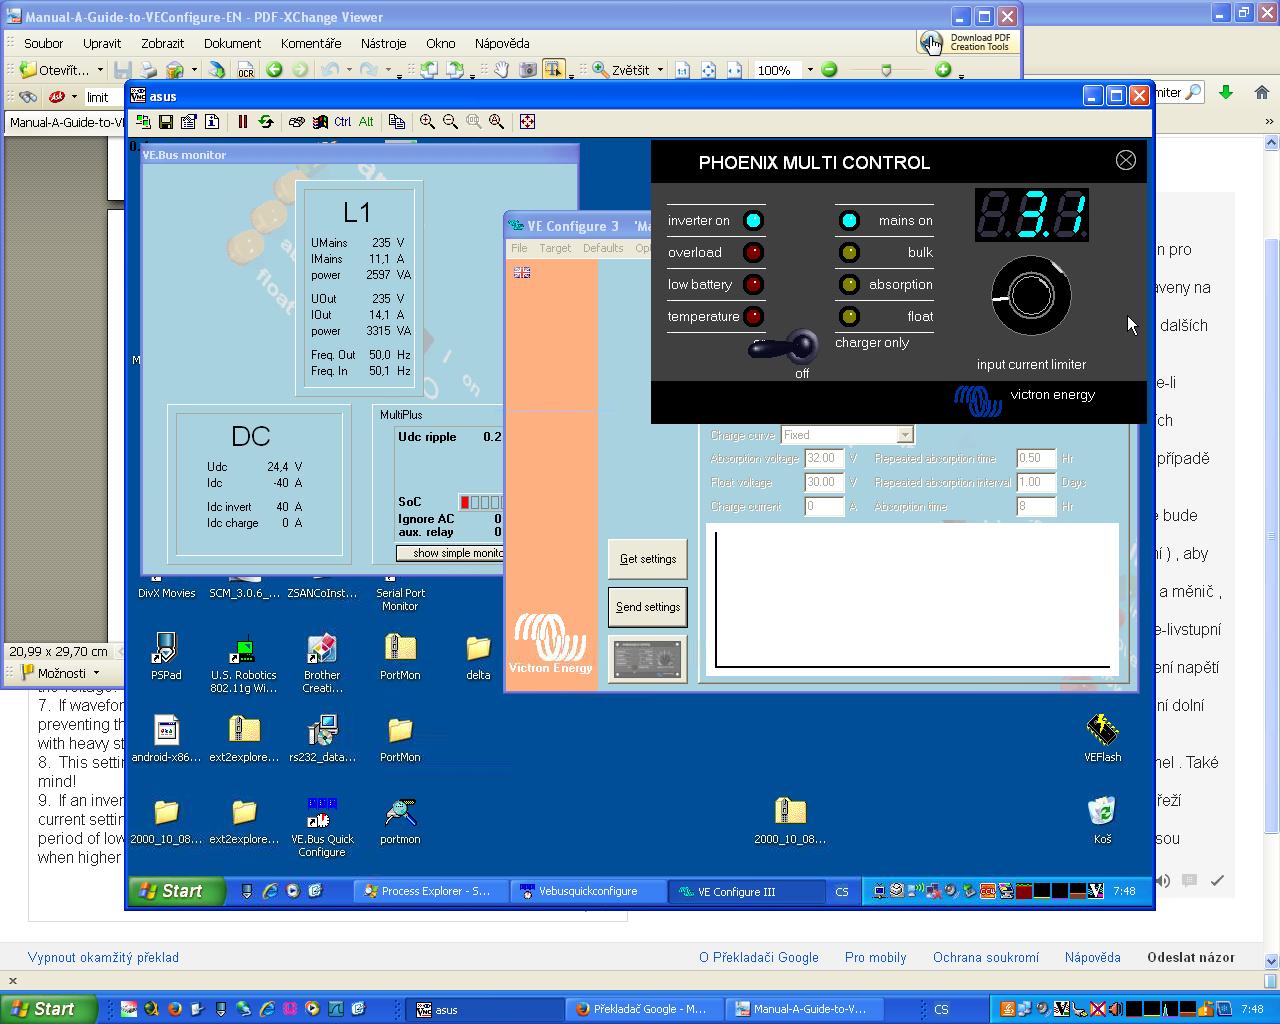Image resolution: width=1280 pixels, height=1024 pixels.
Task: Select the hand tool in PDF toolbar
Action: [x=501, y=70]
